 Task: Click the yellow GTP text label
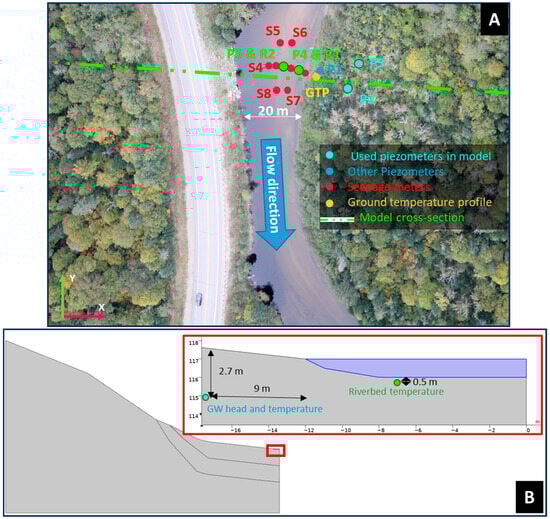(317, 93)
